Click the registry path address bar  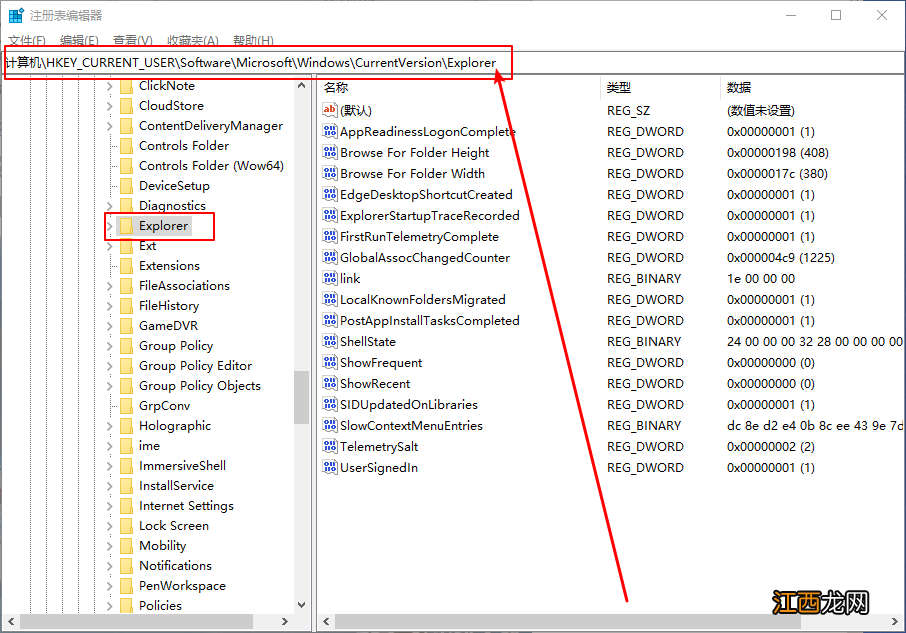tap(450, 63)
